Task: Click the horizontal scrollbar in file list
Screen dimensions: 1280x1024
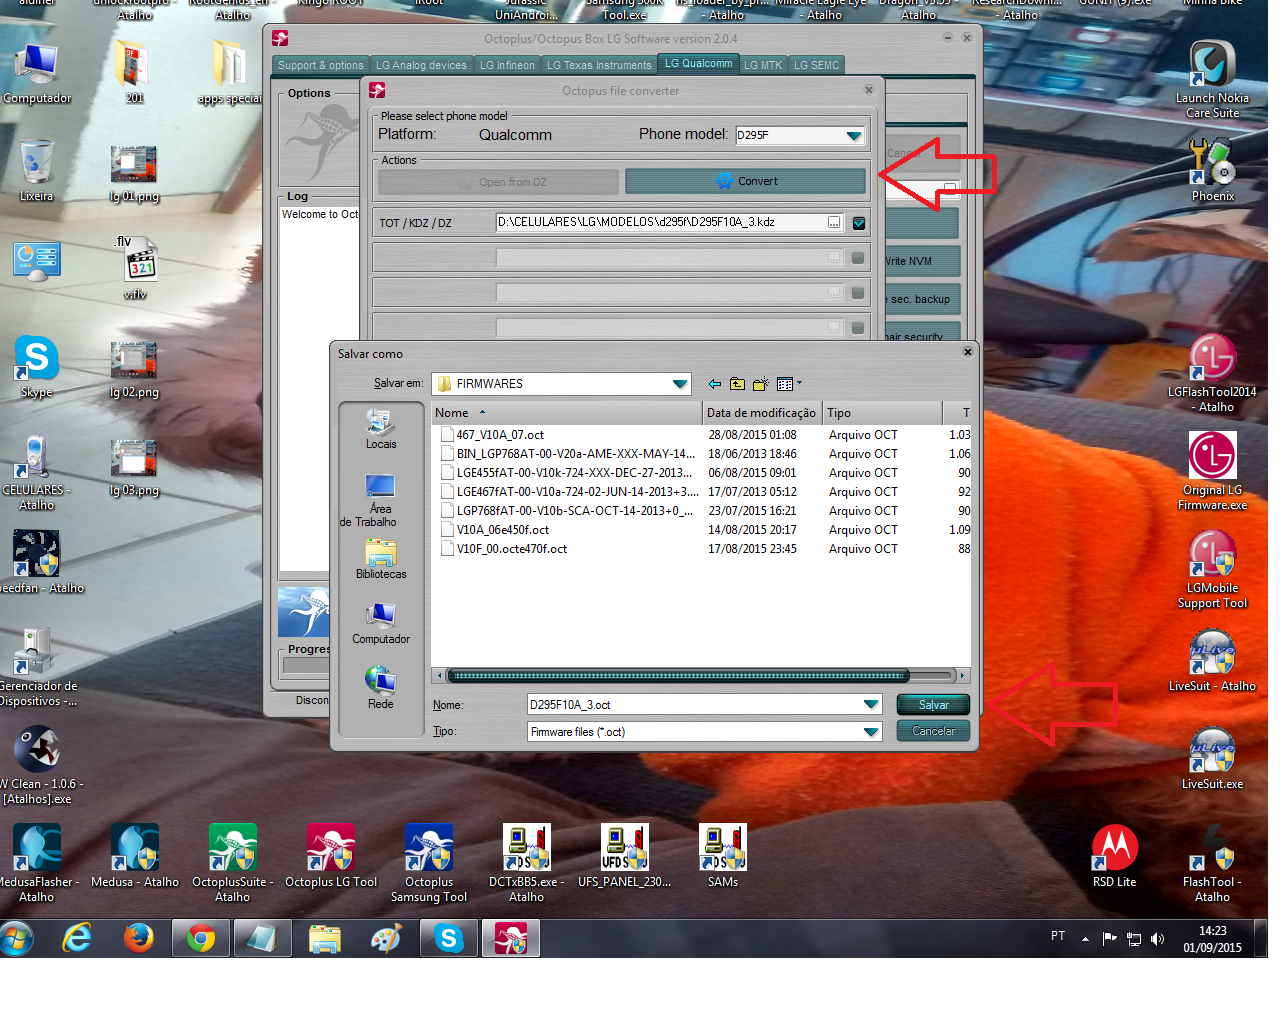Action: click(679, 676)
